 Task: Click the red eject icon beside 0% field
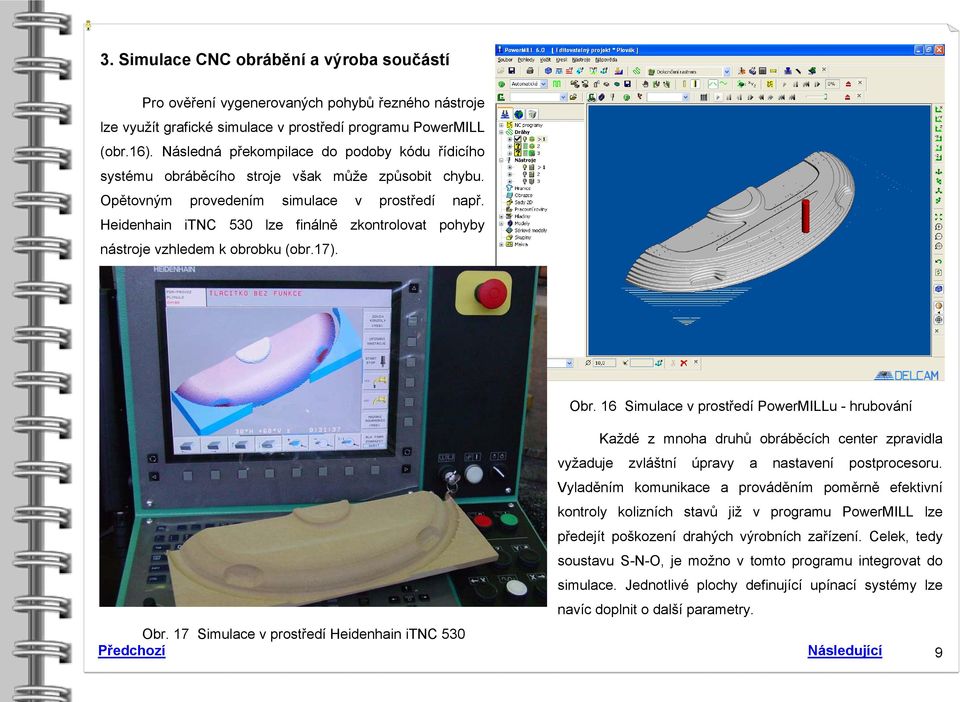pos(848,84)
